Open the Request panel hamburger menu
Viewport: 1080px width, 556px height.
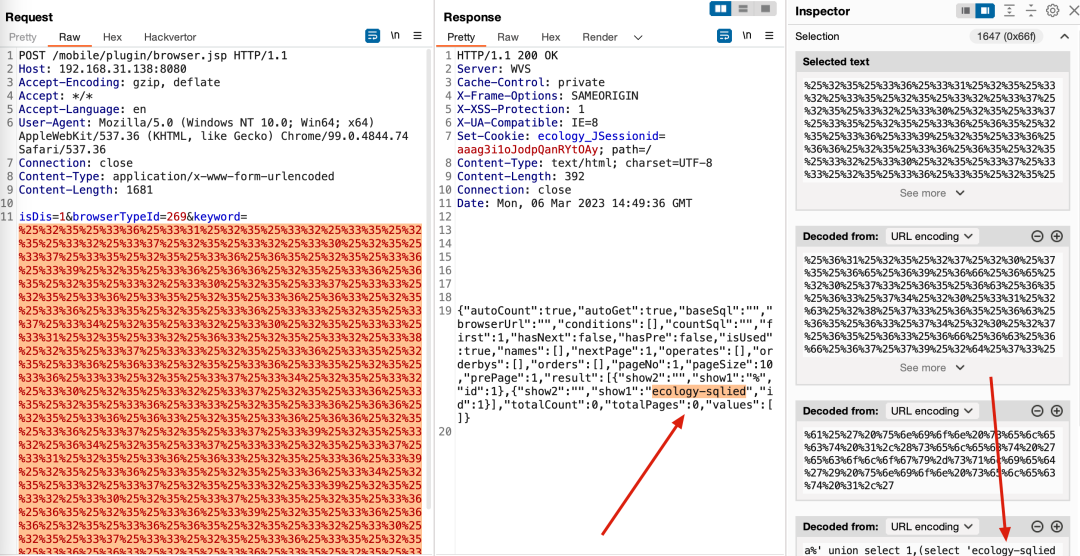(x=417, y=37)
